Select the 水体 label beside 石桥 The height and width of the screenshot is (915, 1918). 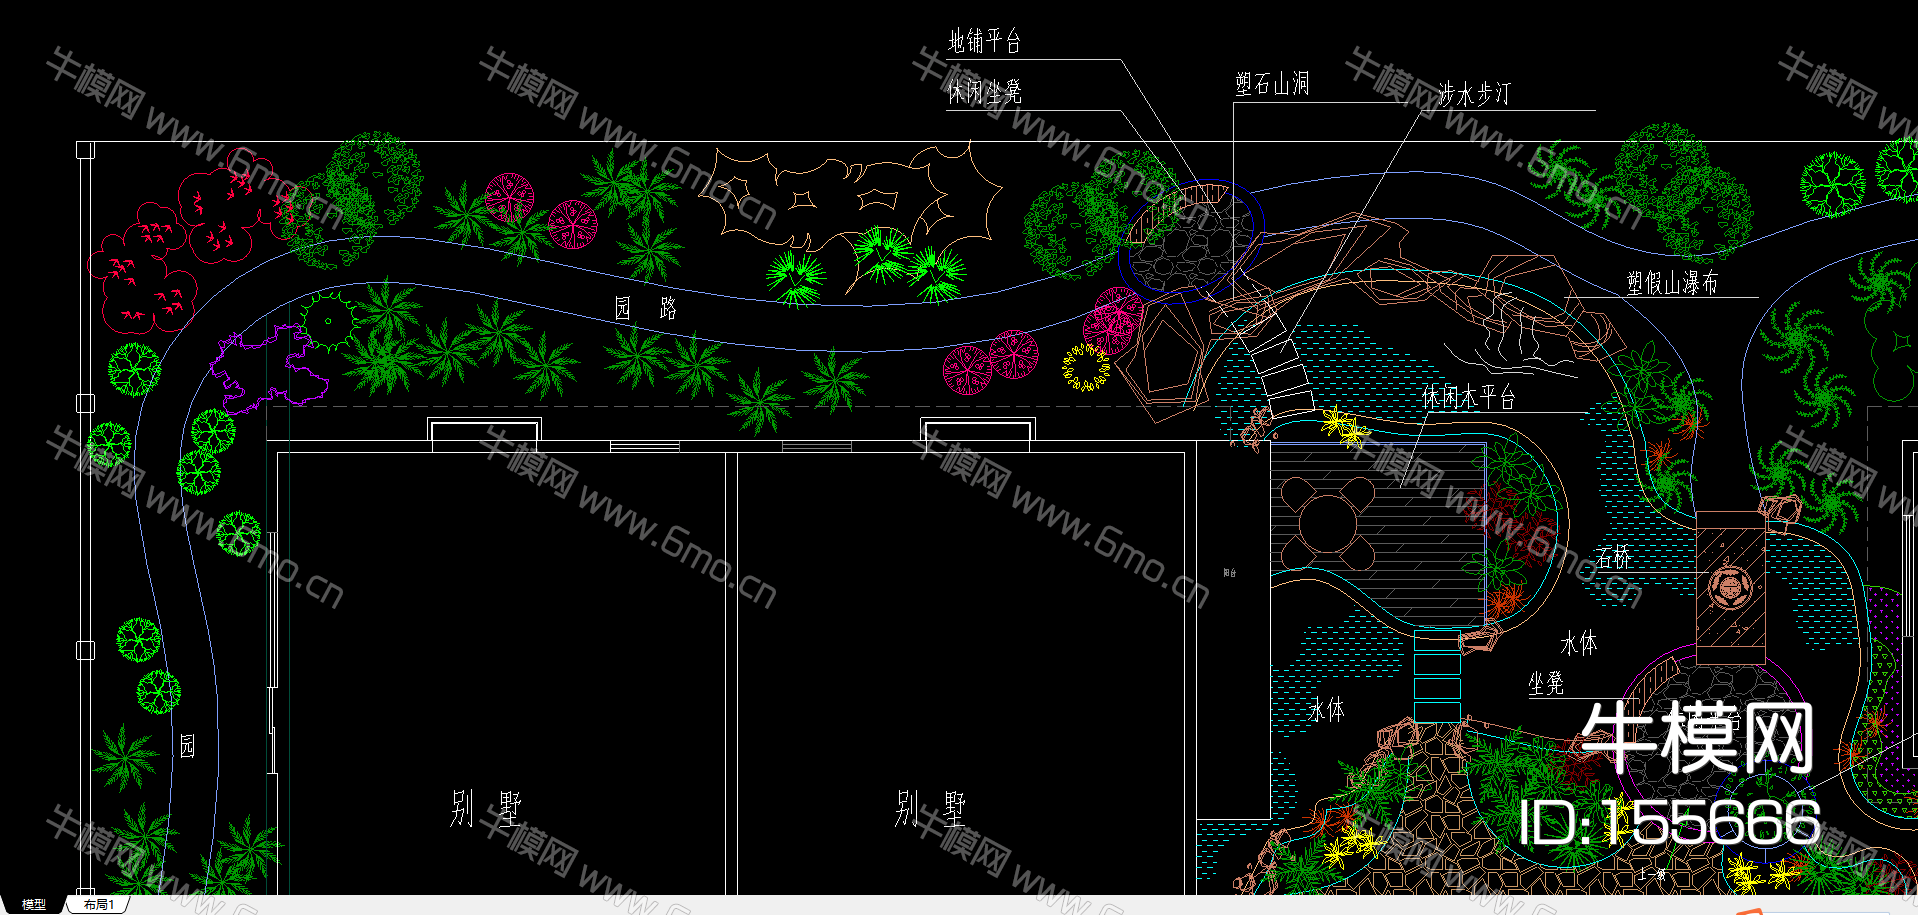click(x=1579, y=643)
